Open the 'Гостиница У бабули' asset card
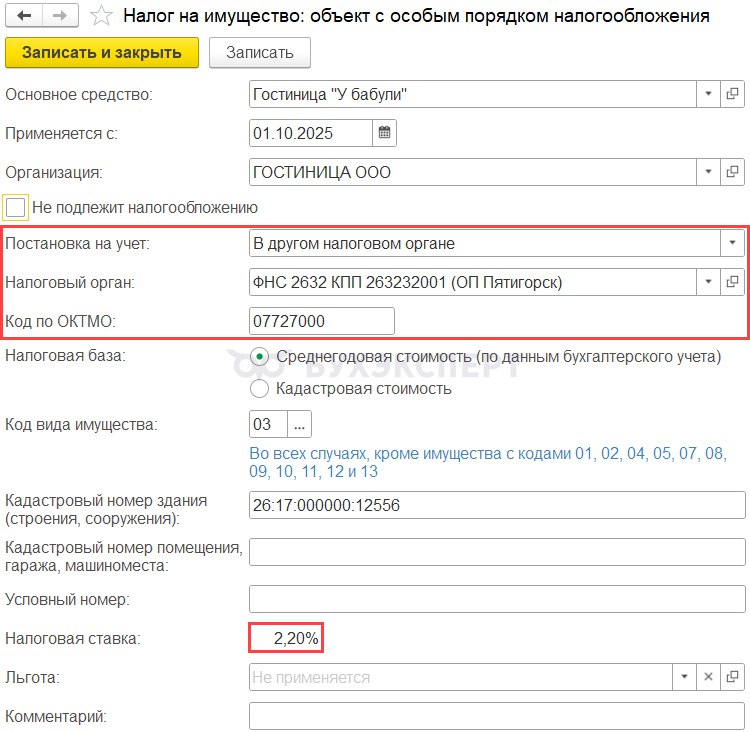Viewport: 750px width, 732px height. pyautogui.click(x=732, y=94)
